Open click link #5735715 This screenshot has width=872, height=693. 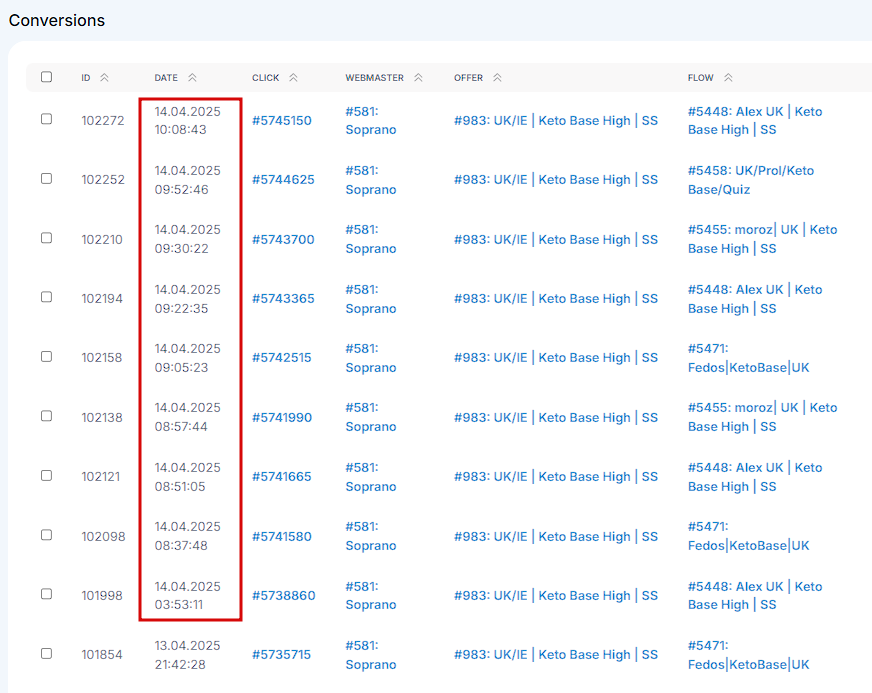281,655
